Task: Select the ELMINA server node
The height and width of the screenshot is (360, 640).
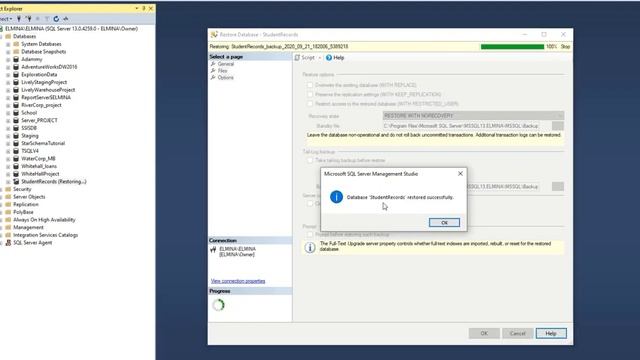Action: tap(71, 29)
